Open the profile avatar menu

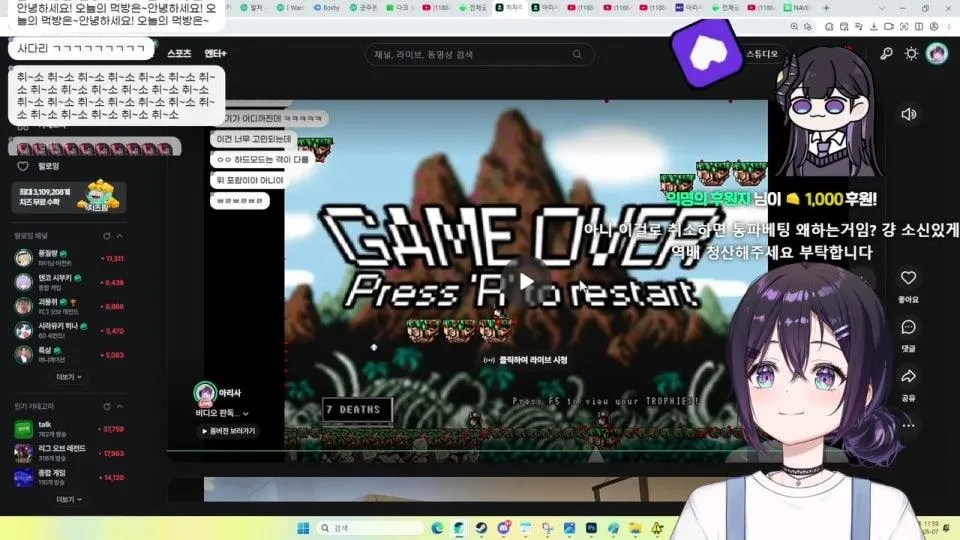pyautogui.click(x=937, y=54)
